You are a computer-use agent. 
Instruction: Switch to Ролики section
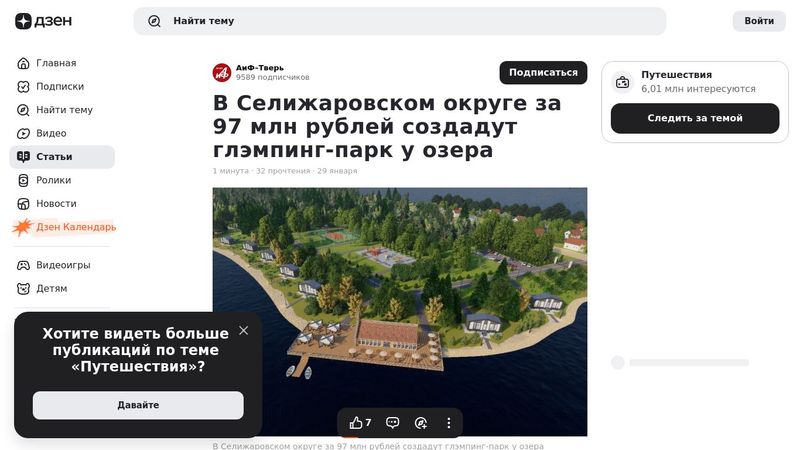53,180
